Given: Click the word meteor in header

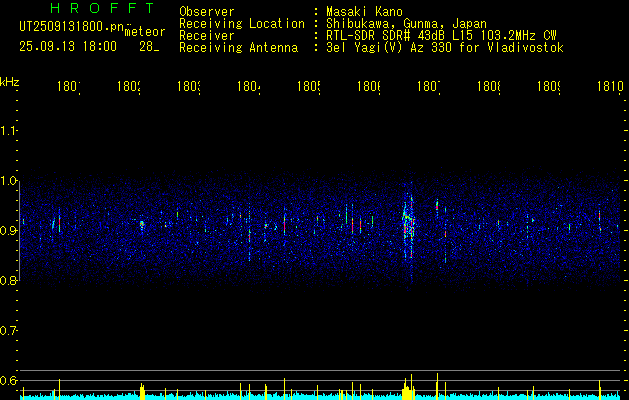Looking at the screenshot, I should pos(145,32).
